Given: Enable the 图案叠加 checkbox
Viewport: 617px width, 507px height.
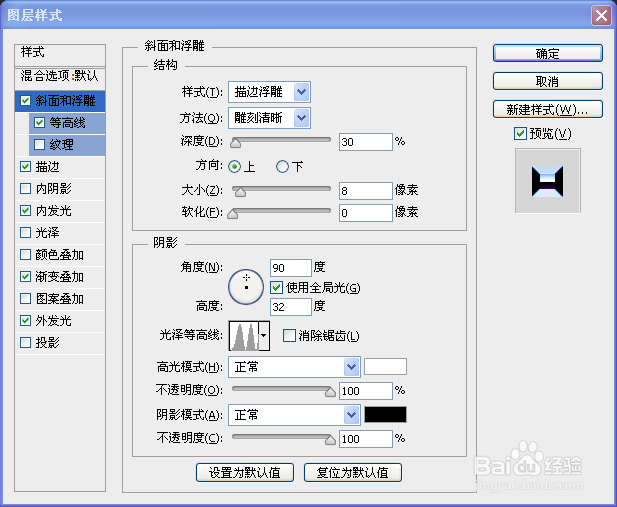Looking at the screenshot, I should pos(25,299).
